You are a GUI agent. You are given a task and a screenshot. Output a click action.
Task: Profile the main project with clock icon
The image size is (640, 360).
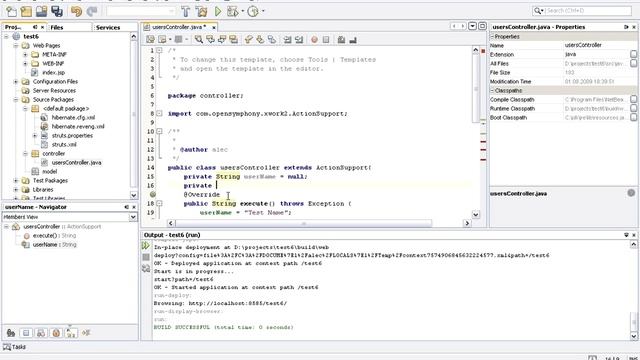coord(253,11)
